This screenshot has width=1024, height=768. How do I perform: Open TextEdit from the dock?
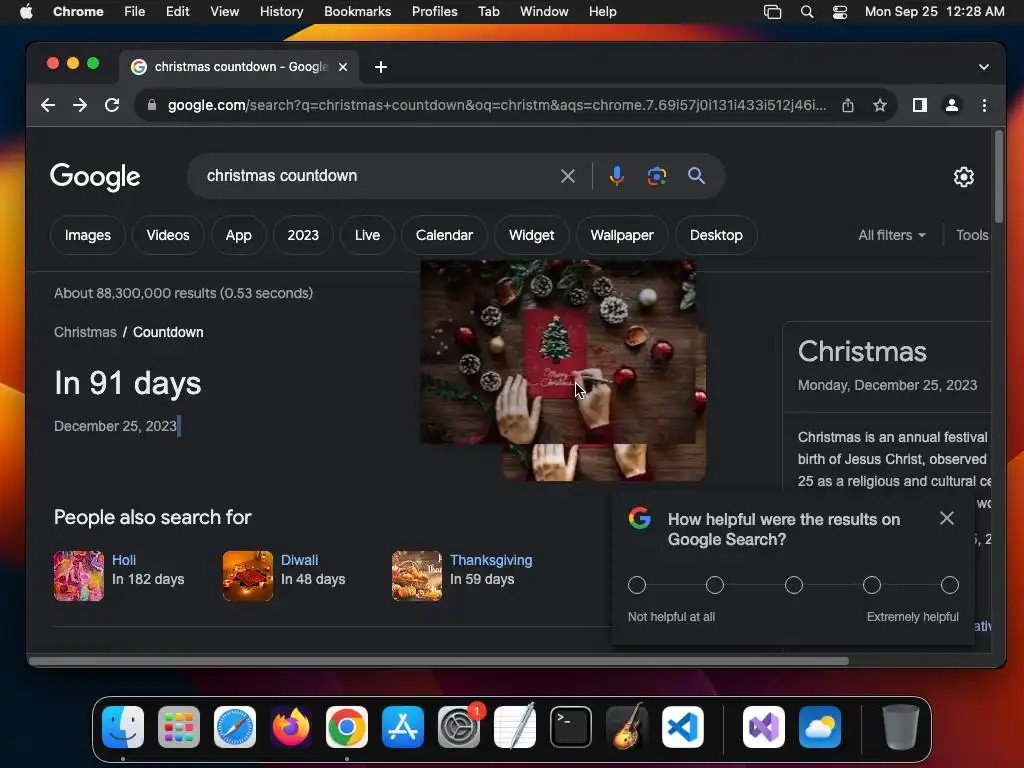pos(515,727)
